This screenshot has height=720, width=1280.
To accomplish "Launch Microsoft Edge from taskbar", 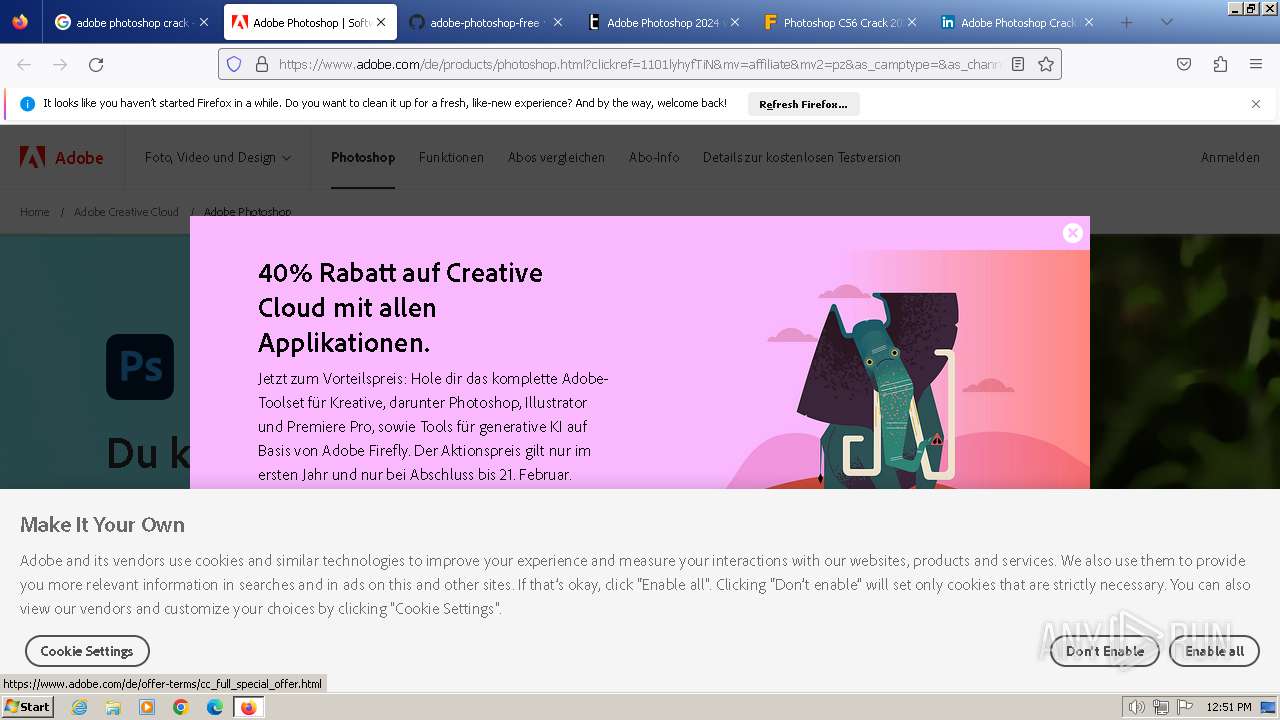I will 215,707.
